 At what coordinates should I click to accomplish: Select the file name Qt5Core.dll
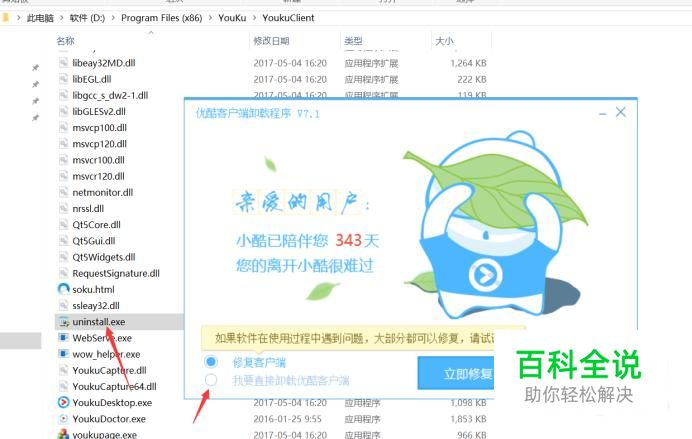click(96, 225)
